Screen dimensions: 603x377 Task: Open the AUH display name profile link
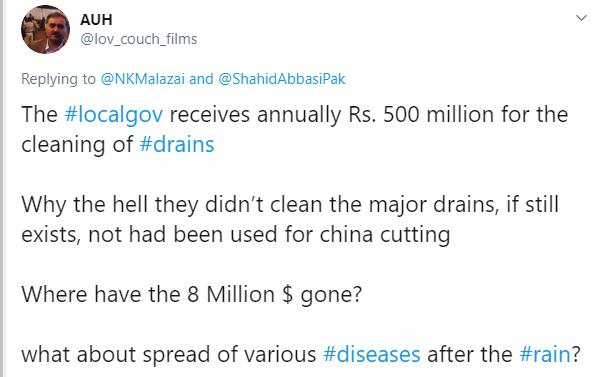(96, 20)
